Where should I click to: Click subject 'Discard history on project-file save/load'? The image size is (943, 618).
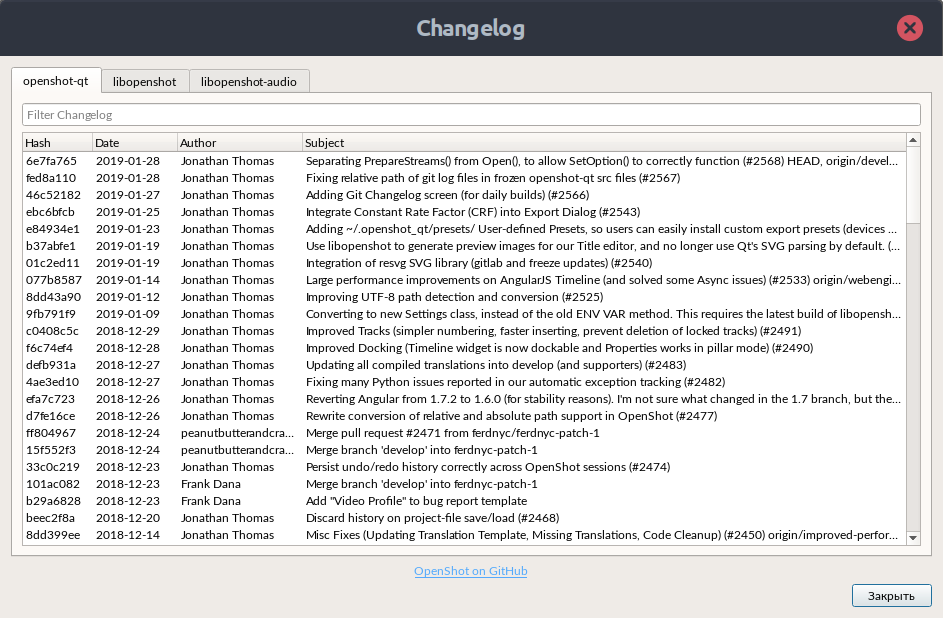point(432,518)
